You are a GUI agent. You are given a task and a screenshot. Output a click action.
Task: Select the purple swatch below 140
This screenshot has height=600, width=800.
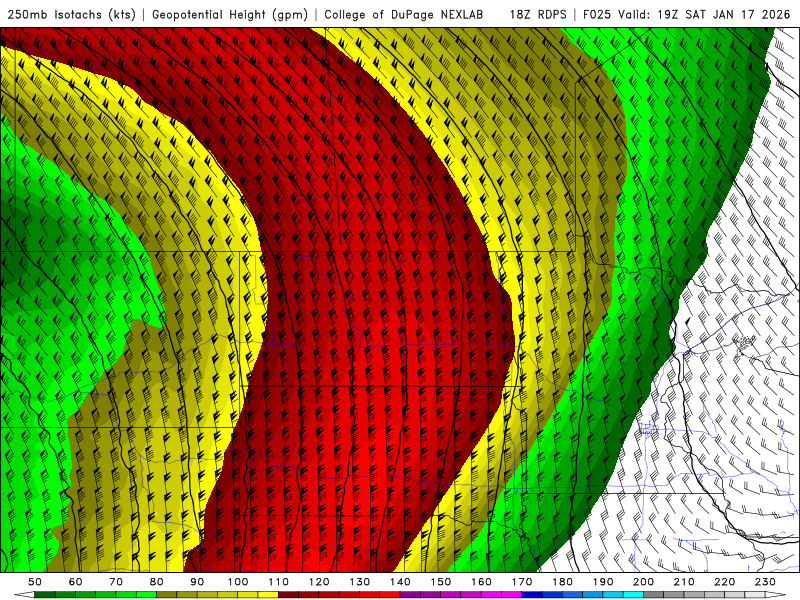410,595
